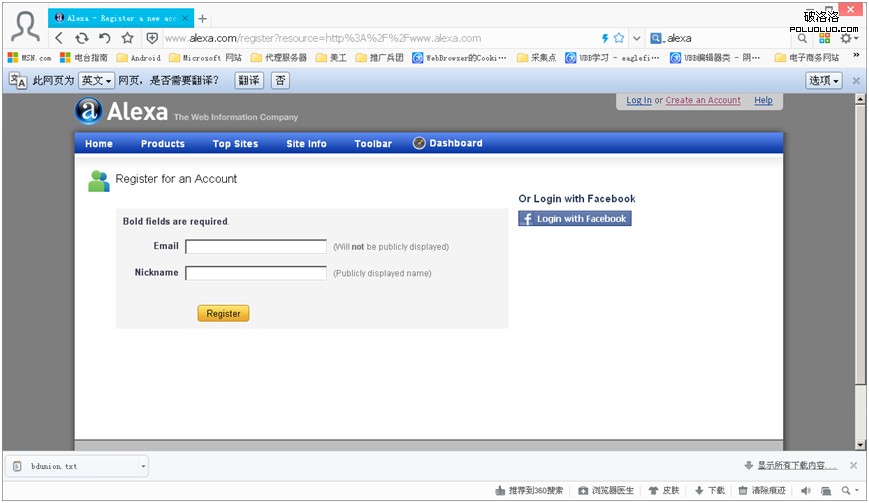Reload the page with the refresh icon
869x503 pixels.
pos(82,38)
